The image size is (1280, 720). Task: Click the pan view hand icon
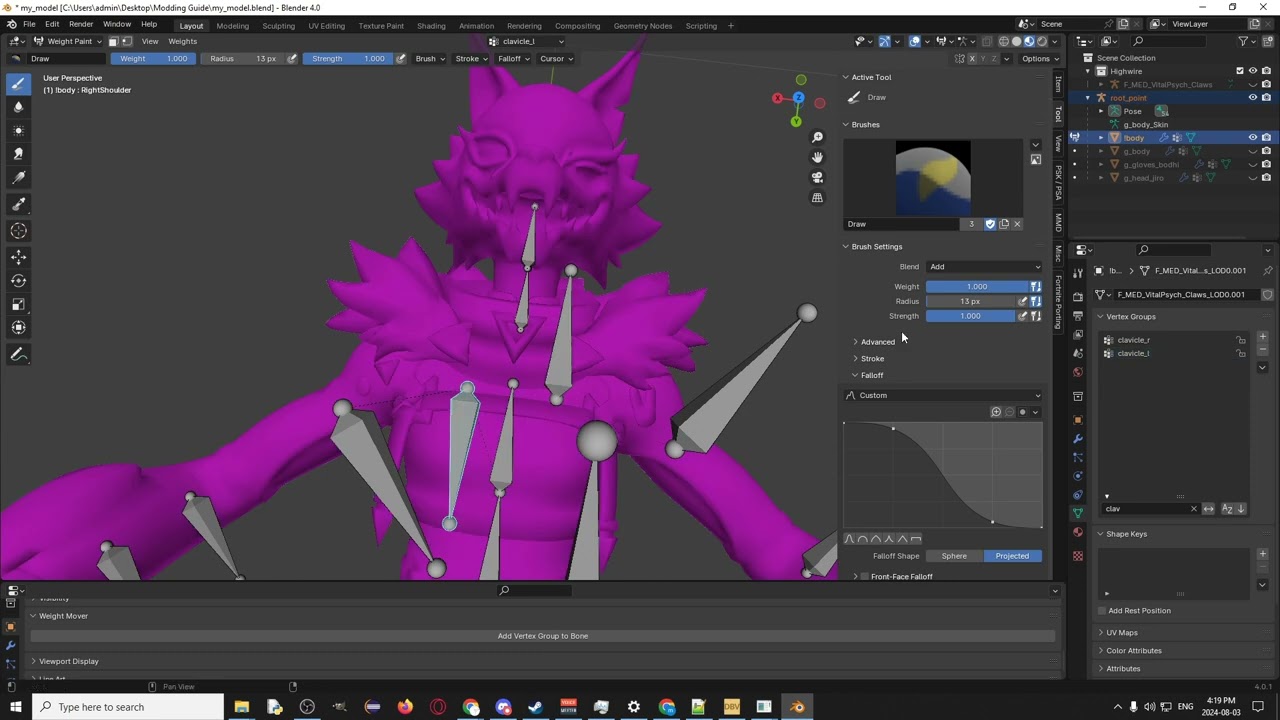817,157
